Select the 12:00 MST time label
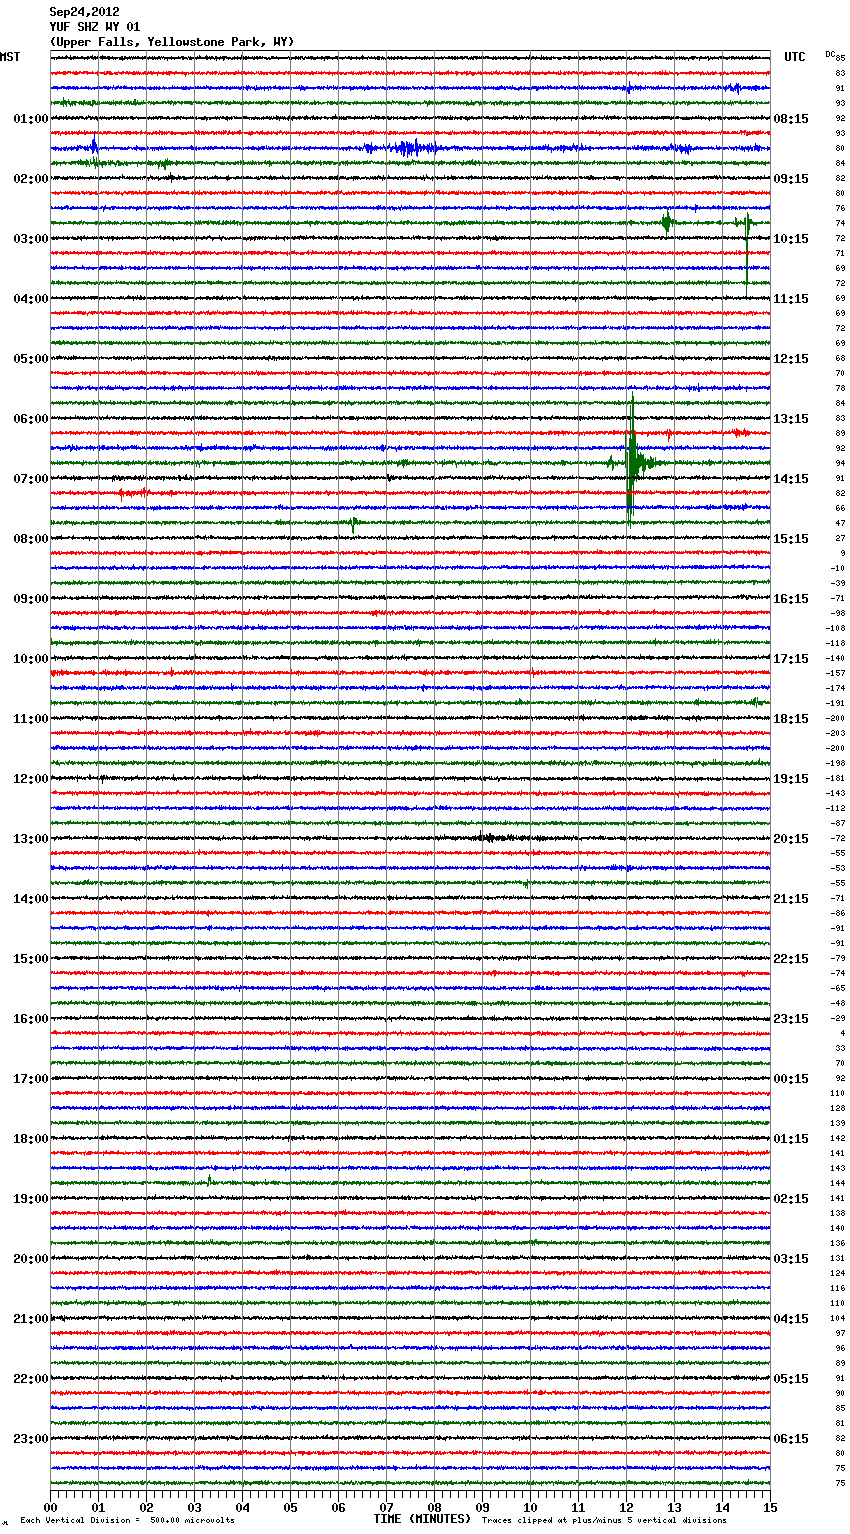 [31, 779]
